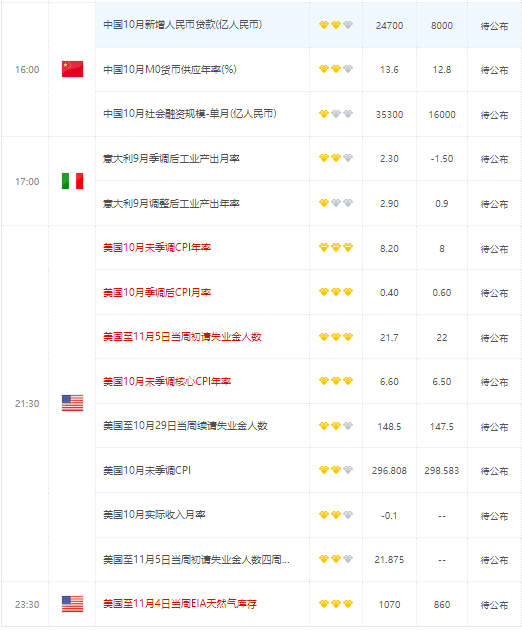Click the US flag icon at 21:30
Screen dimensions: 522x631
click(72, 403)
